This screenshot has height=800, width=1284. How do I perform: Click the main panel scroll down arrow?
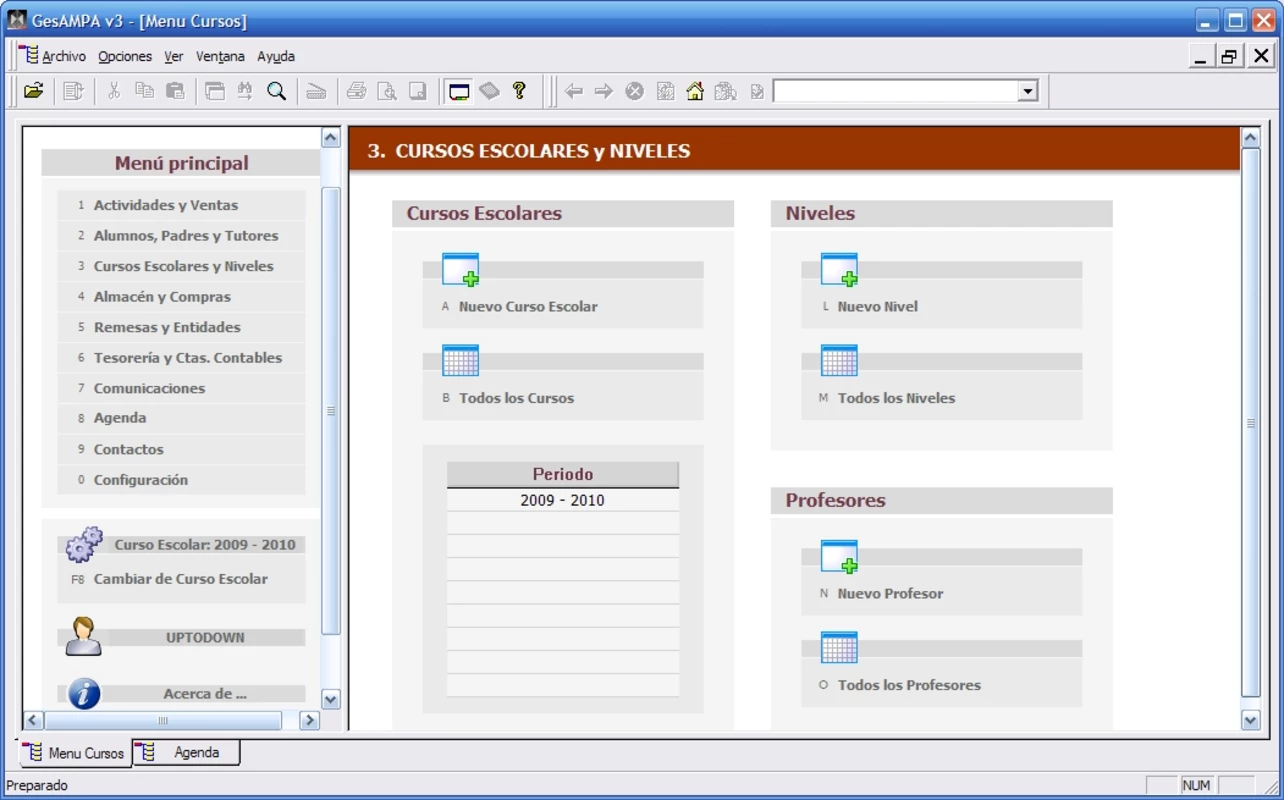pos(1251,720)
